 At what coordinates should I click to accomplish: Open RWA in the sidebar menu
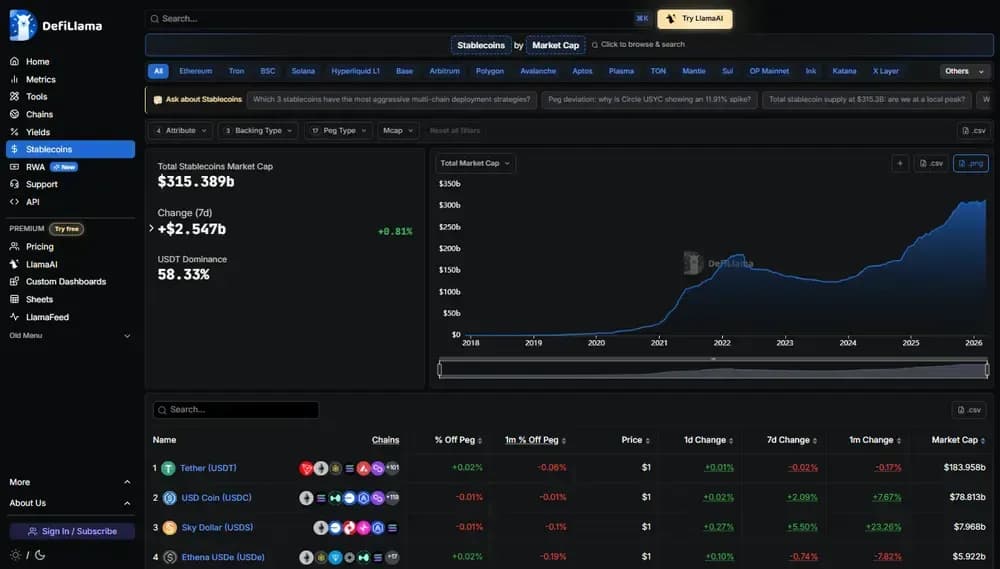(x=35, y=167)
